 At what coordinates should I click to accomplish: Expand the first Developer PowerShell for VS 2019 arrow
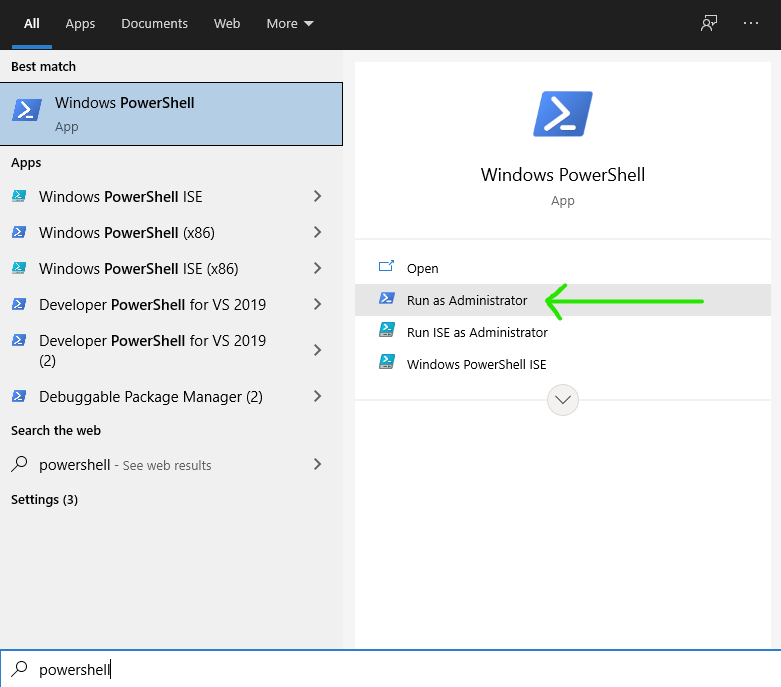pyautogui.click(x=317, y=304)
